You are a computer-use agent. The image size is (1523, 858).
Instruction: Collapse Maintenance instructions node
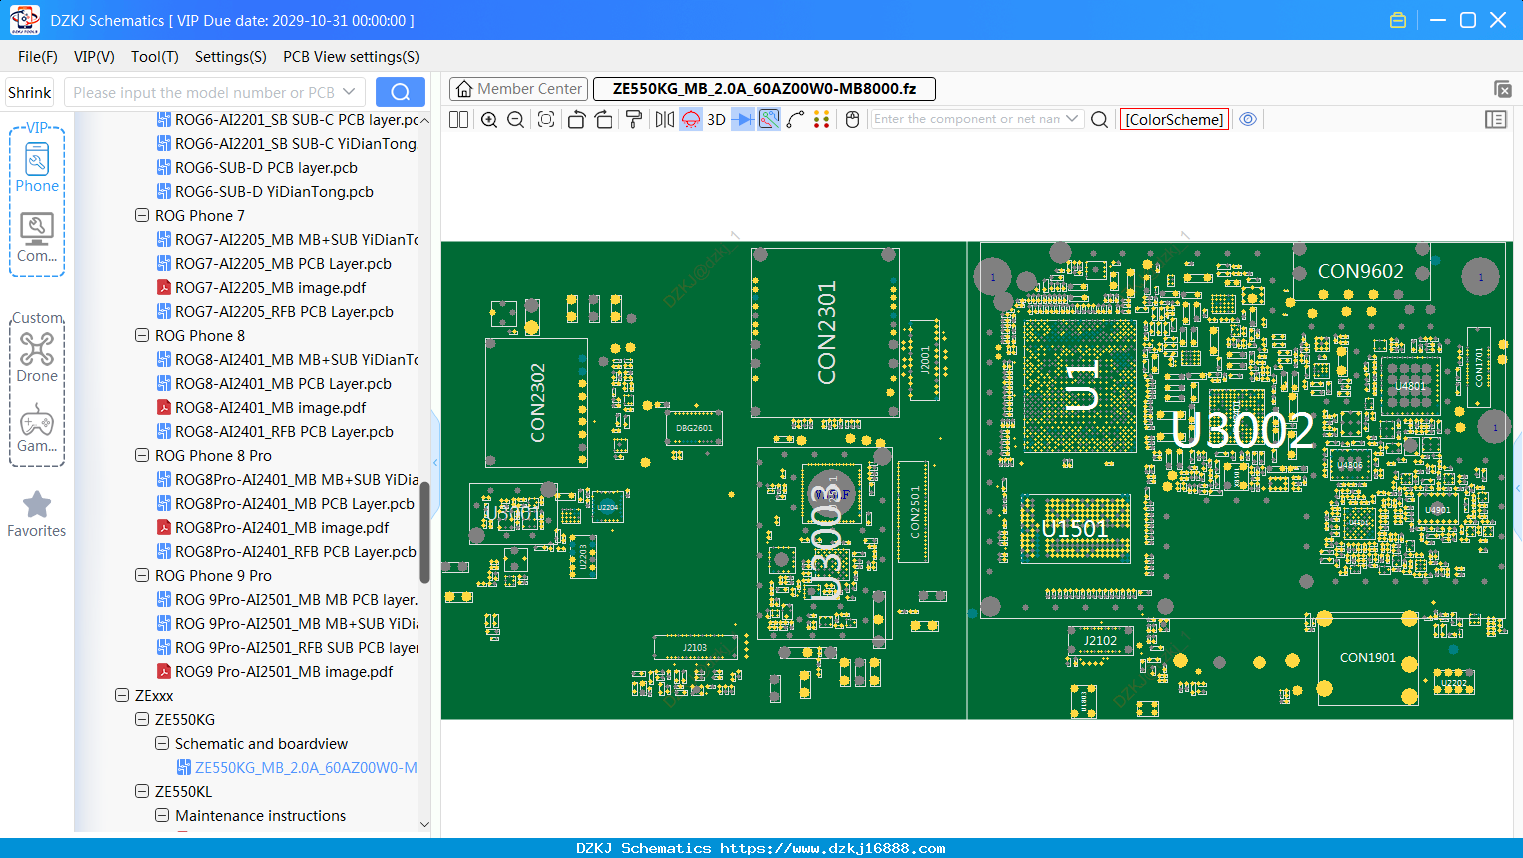[x=162, y=815]
